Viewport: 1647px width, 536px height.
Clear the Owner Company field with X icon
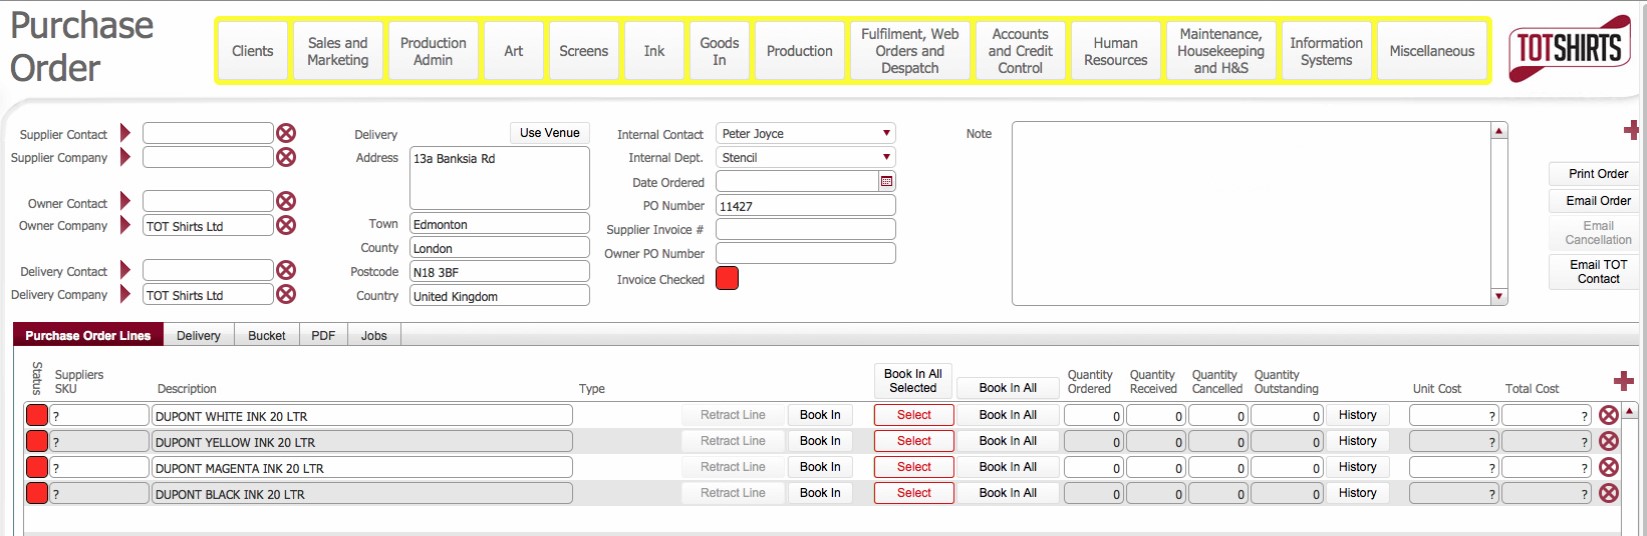pos(286,225)
